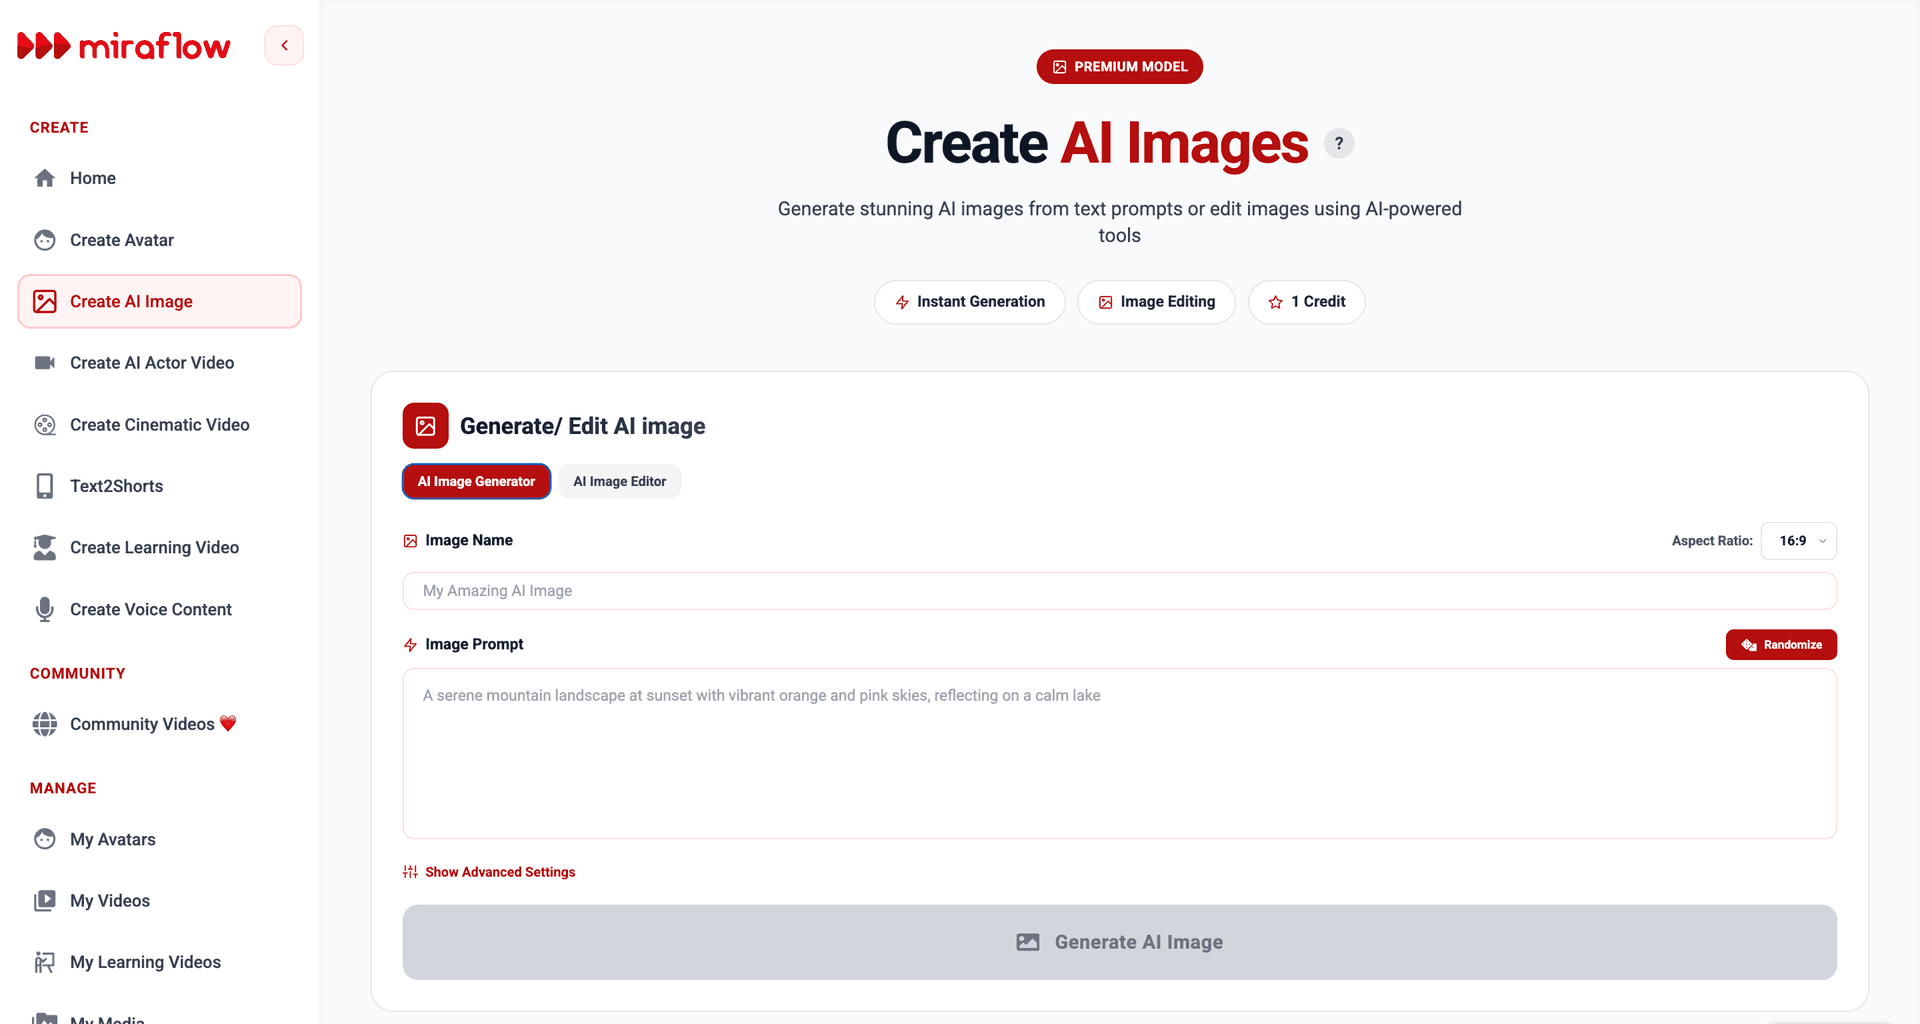Image resolution: width=1920 pixels, height=1024 pixels.
Task: Open the Aspect Ratio 16:9 dropdown
Action: click(1798, 541)
